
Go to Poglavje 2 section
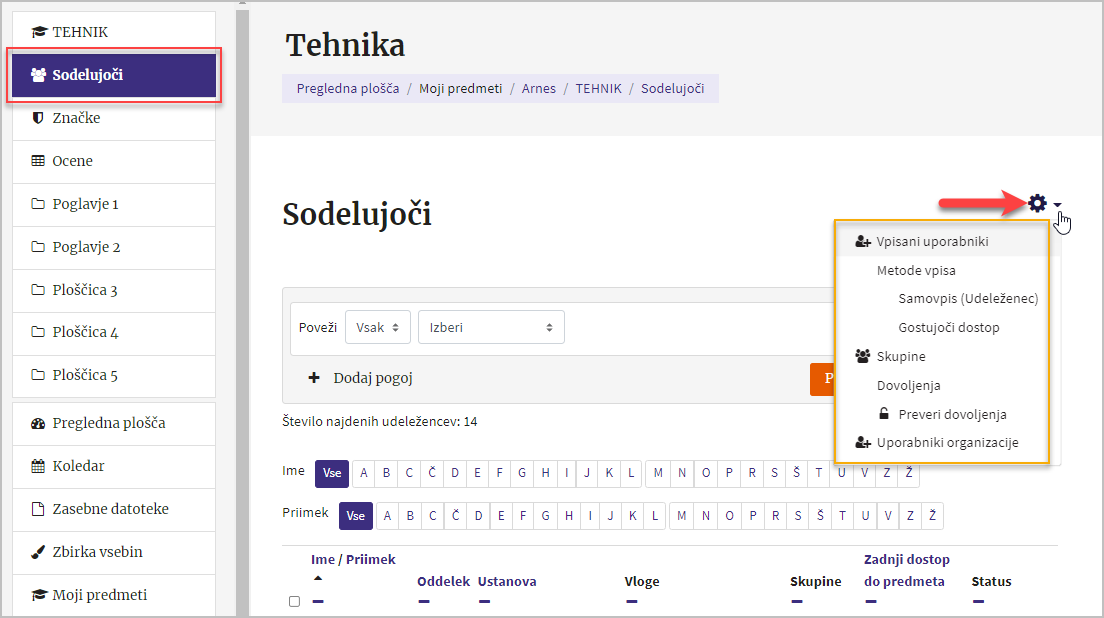pyautogui.click(x=114, y=247)
